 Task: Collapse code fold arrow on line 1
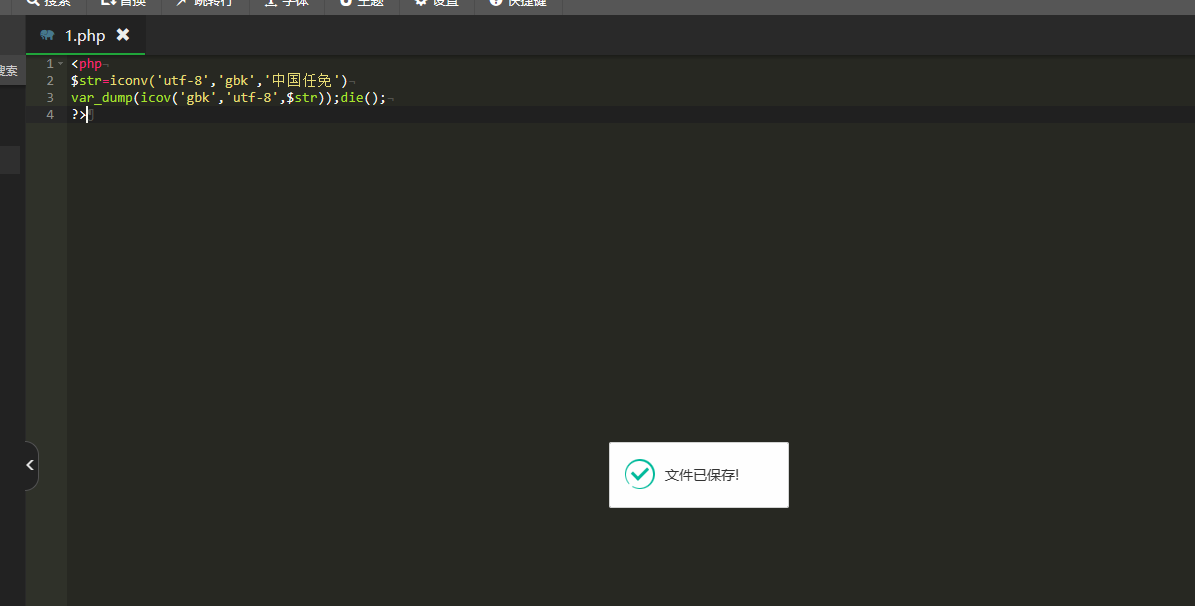60,64
